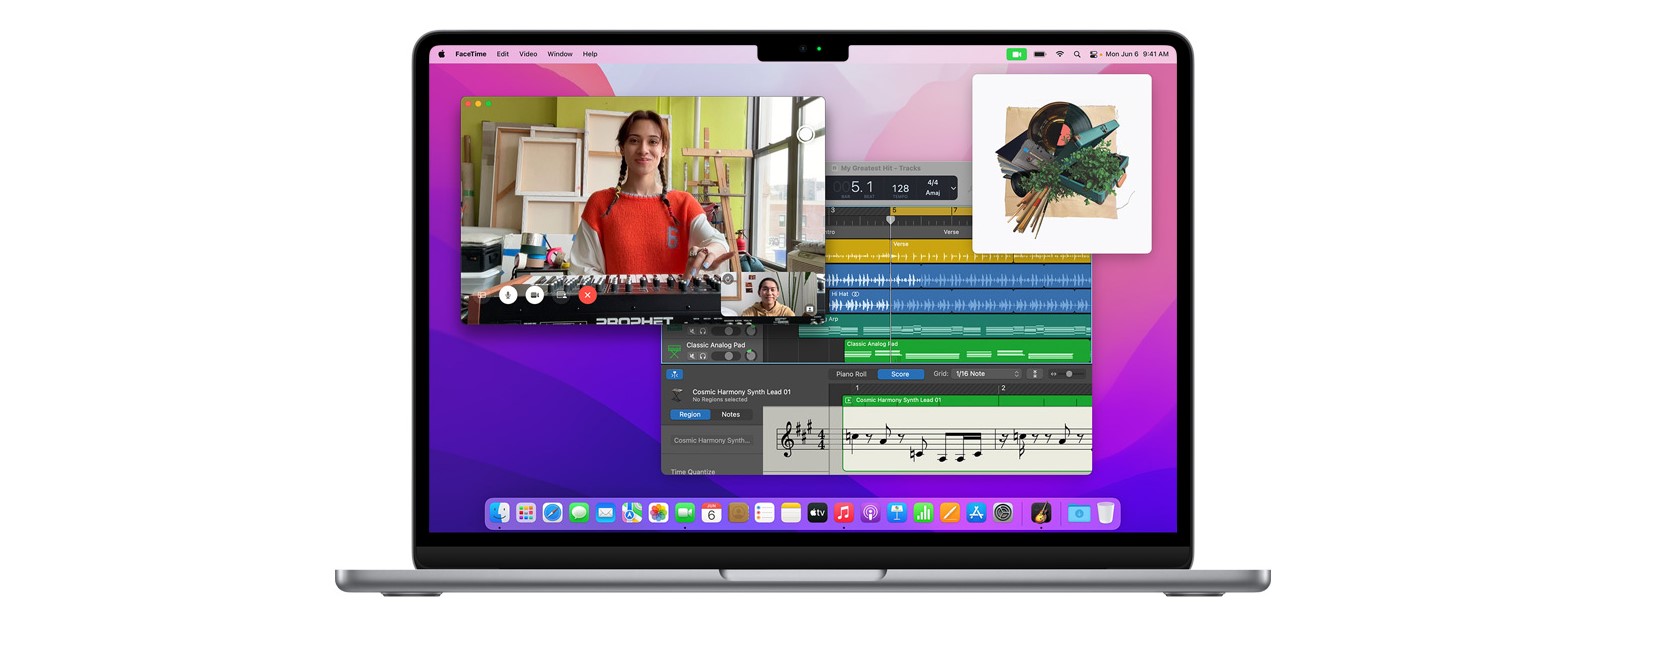This screenshot has width=1669, height=650.
Task: Open Control Center in menu bar
Action: (1093, 54)
